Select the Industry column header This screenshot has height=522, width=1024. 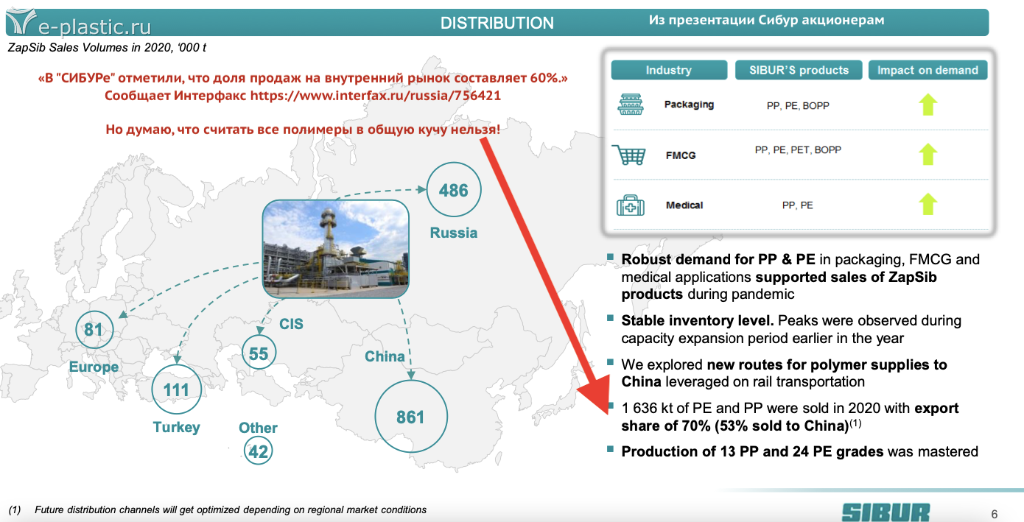[668, 70]
